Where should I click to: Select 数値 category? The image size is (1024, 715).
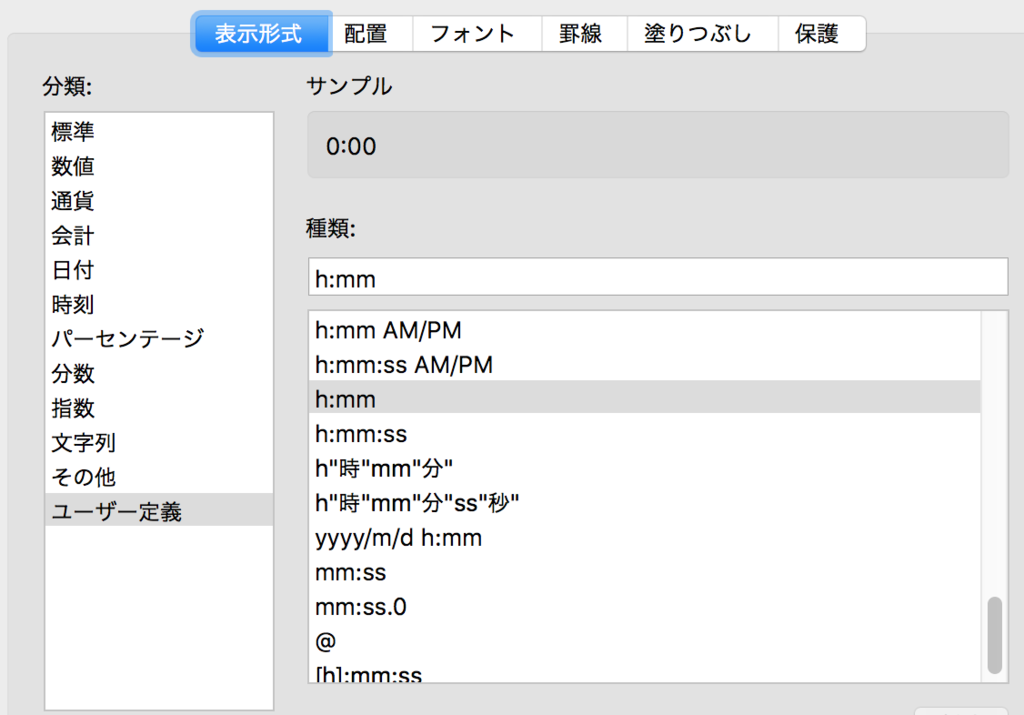(x=159, y=167)
